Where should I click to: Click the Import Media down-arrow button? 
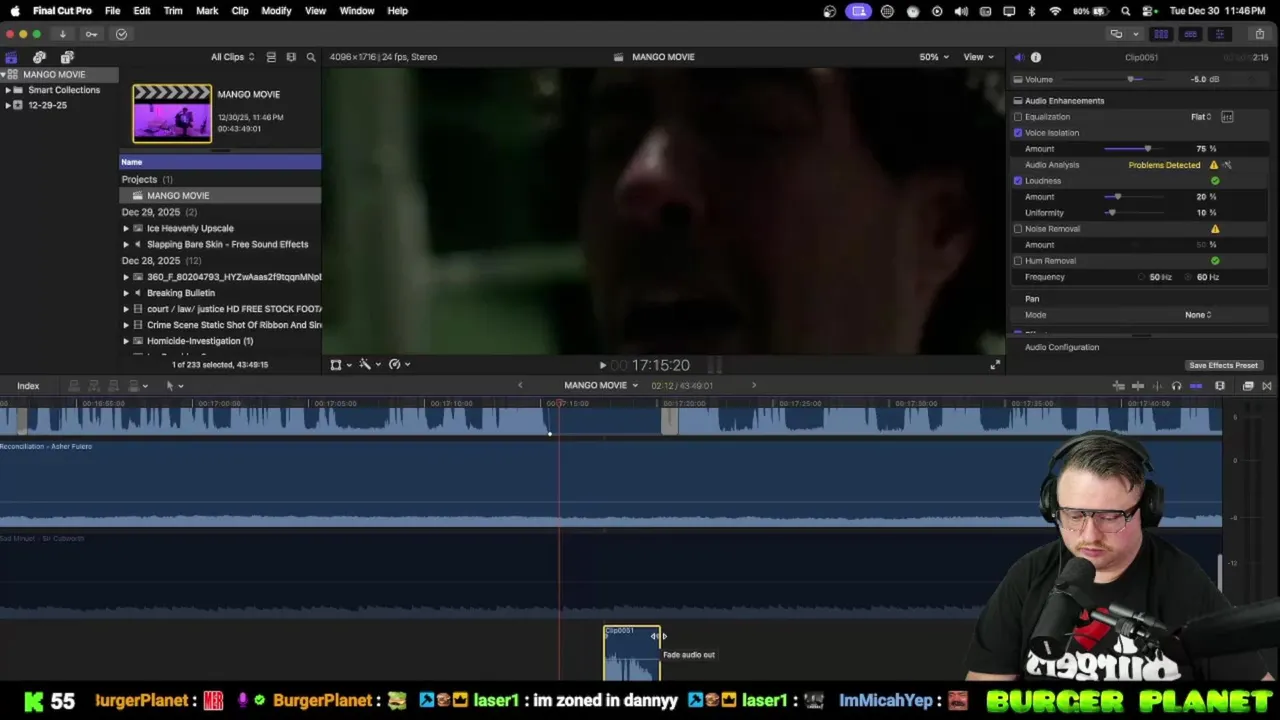(x=62, y=34)
